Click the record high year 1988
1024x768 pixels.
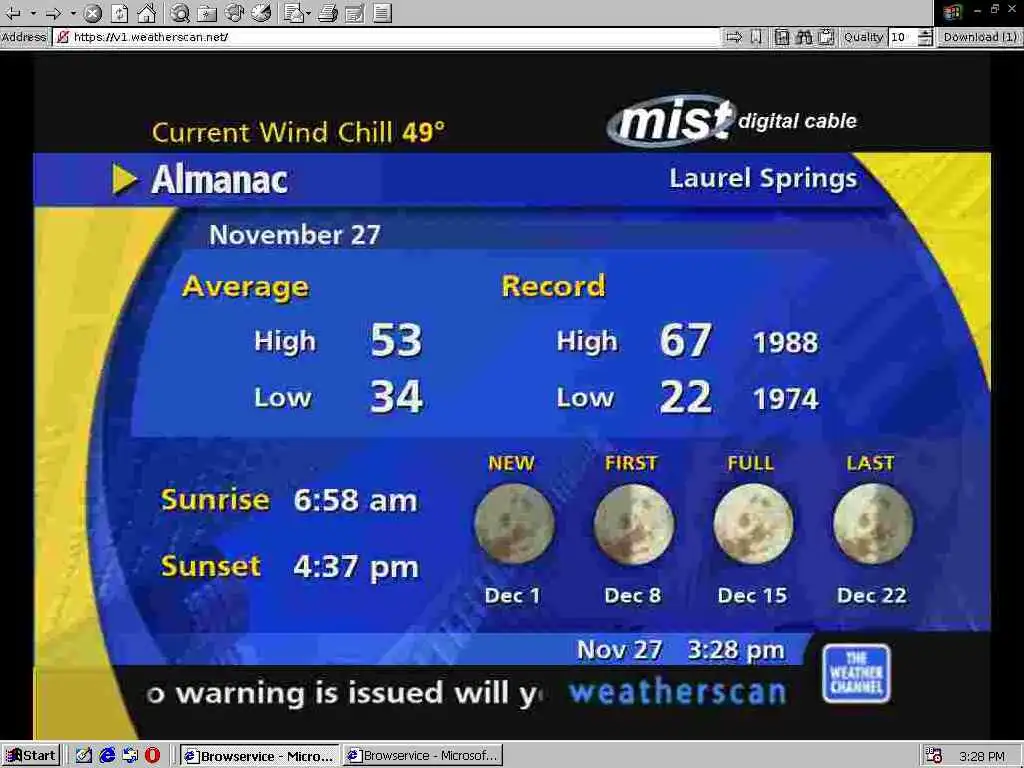click(786, 342)
